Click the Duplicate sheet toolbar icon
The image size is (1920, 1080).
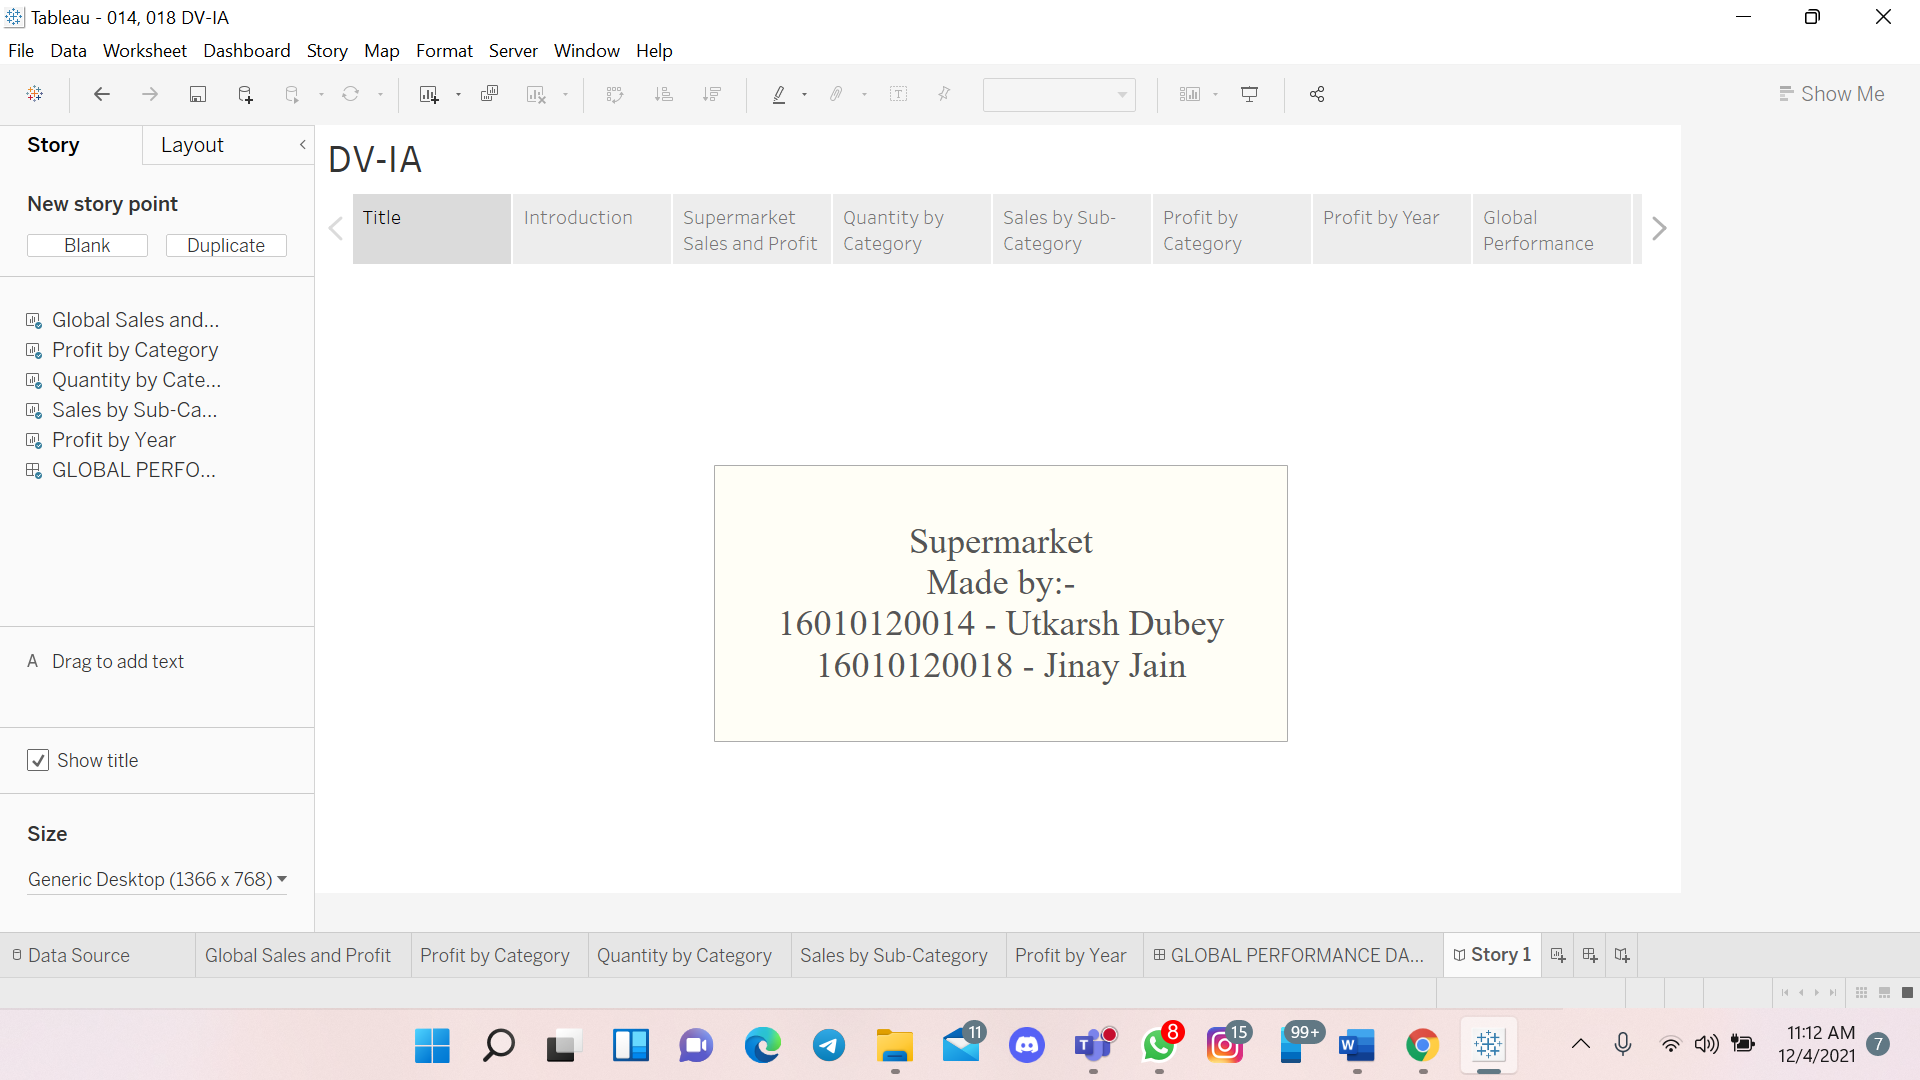[x=489, y=94]
